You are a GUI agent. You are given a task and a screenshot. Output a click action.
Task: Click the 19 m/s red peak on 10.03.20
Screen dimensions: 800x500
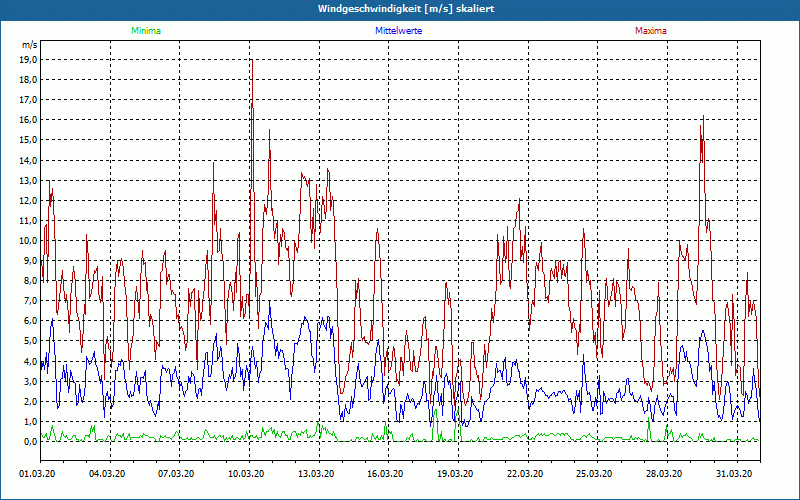pos(252,60)
